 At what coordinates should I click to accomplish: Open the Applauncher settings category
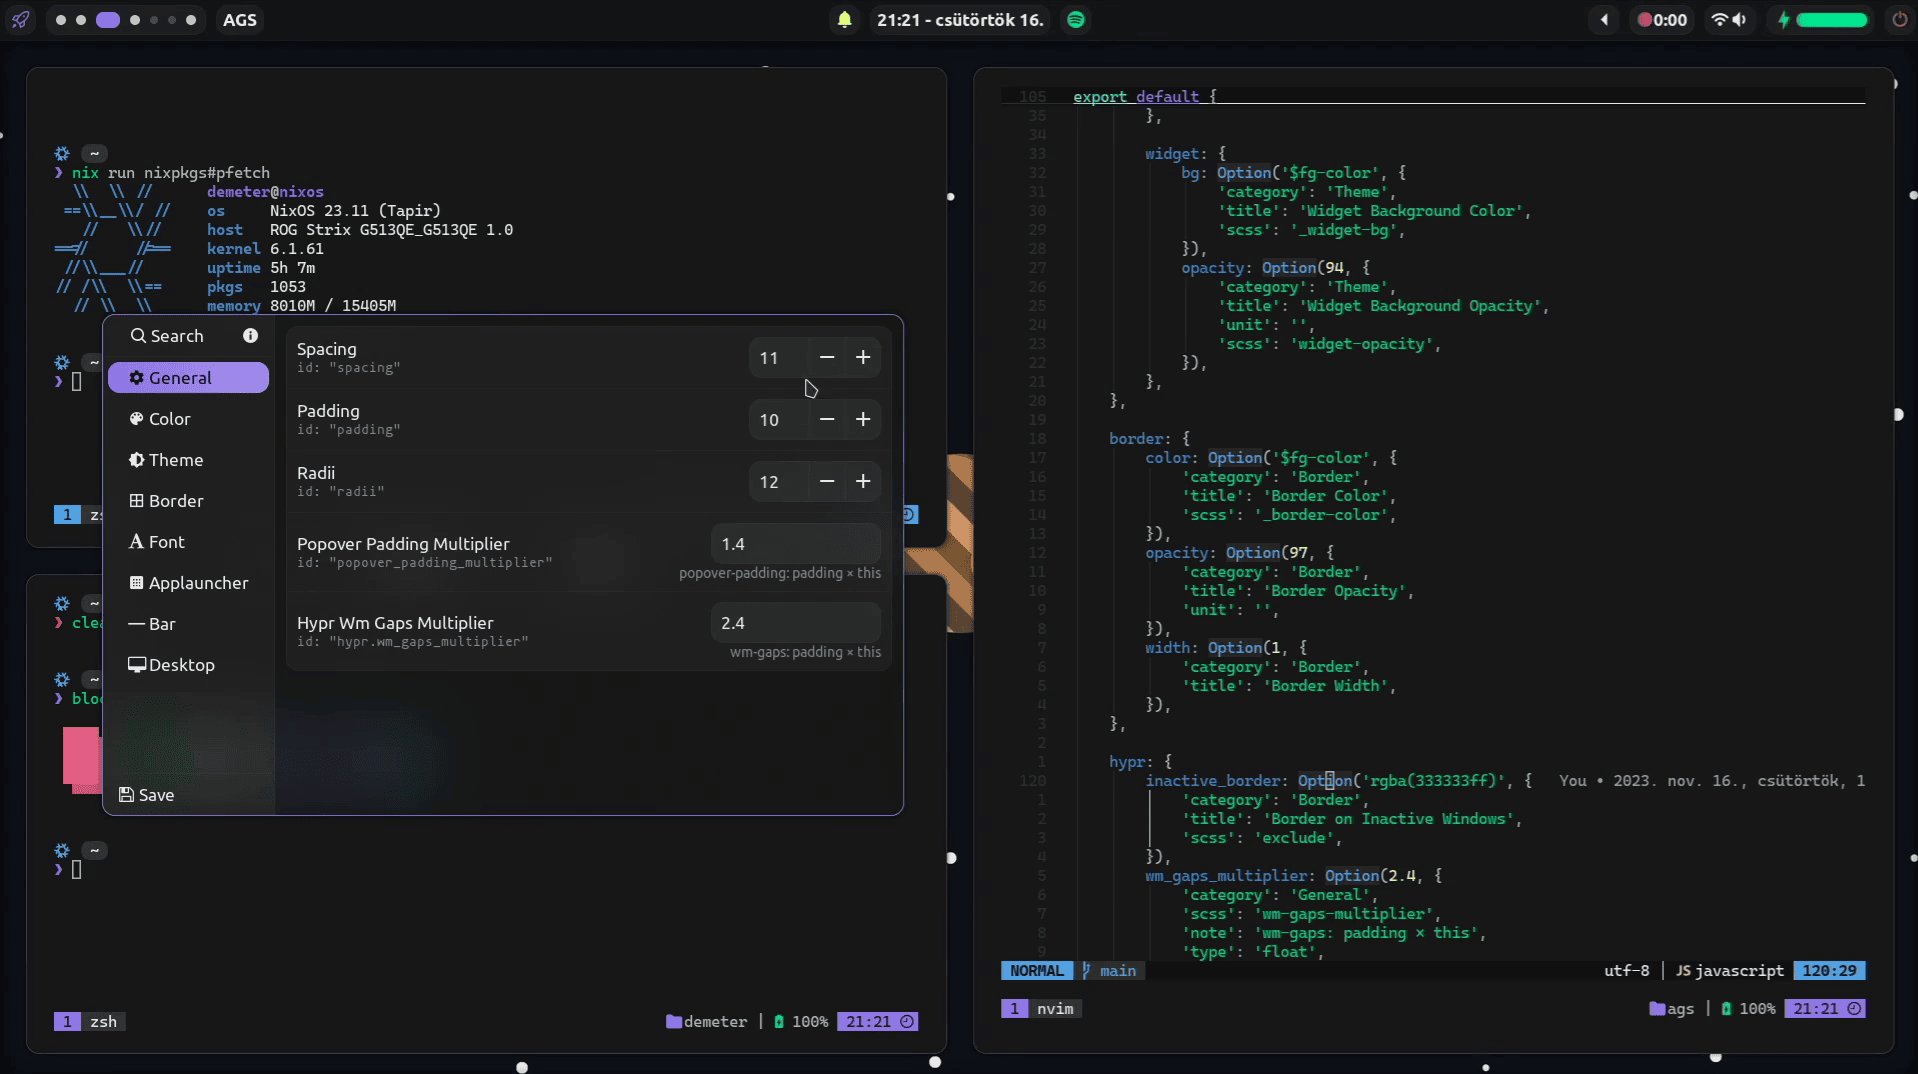pyautogui.click(x=197, y=583)
